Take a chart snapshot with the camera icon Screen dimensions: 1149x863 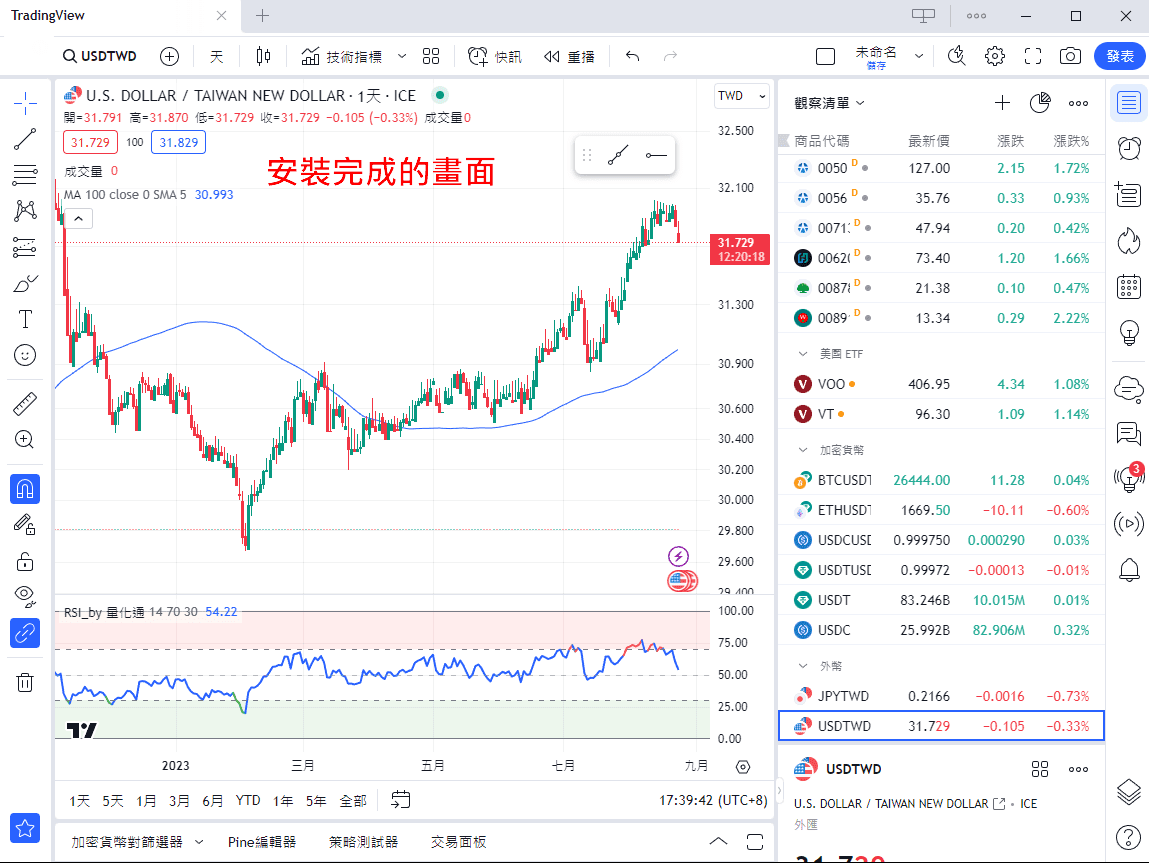tap(1070, 56)
